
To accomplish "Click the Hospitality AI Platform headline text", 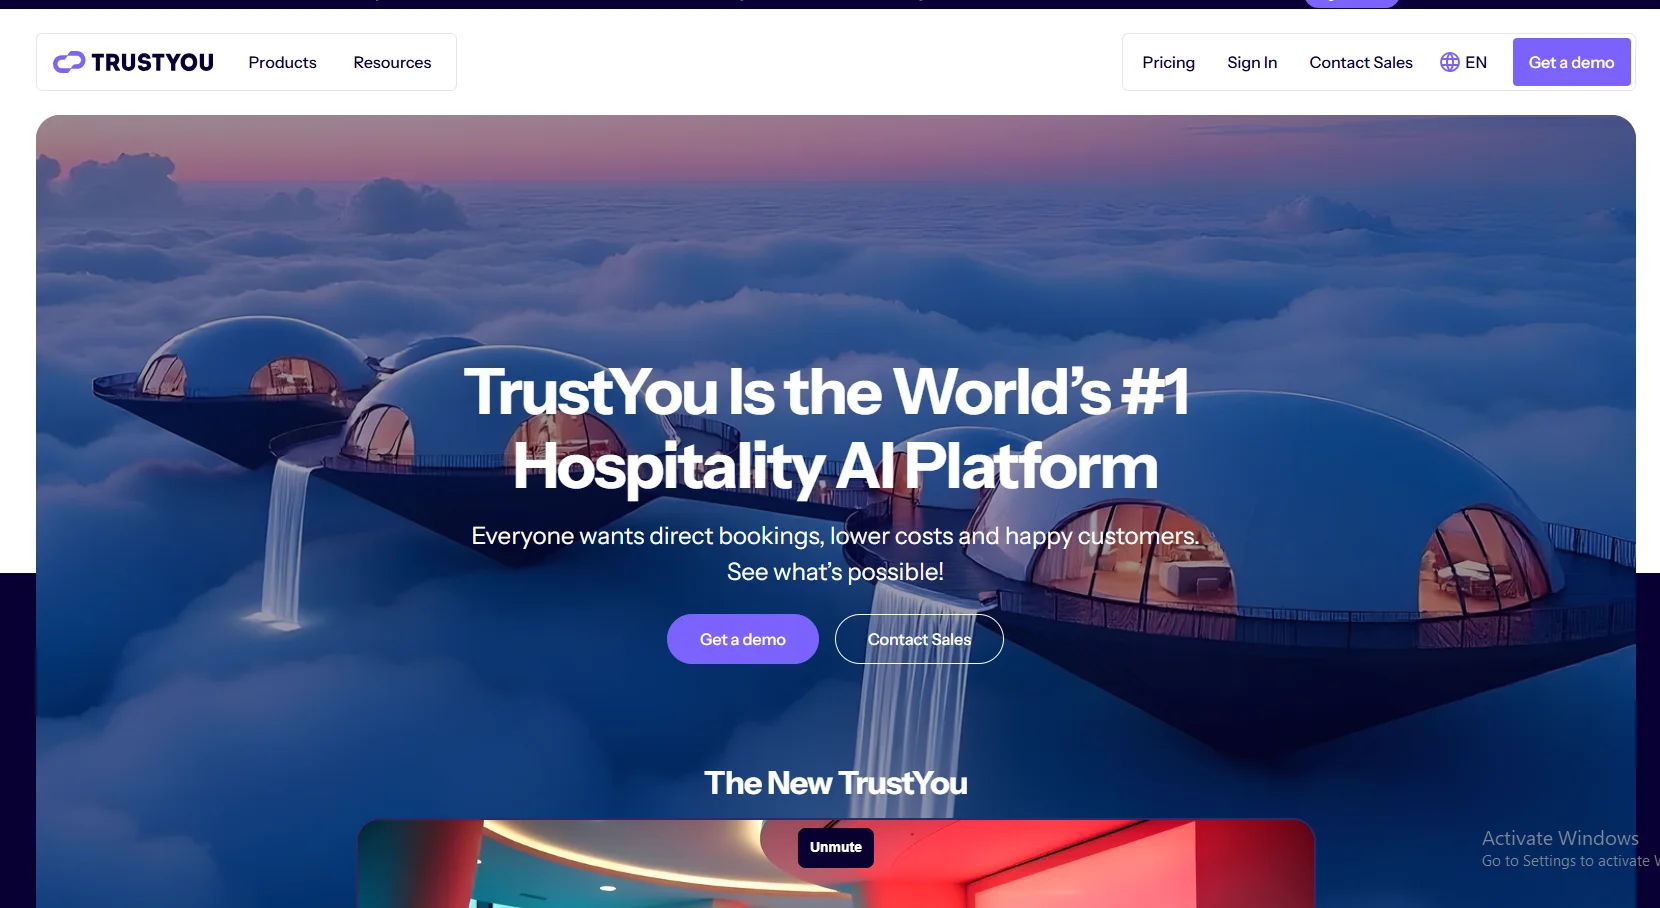I will (x=836, y=467).
